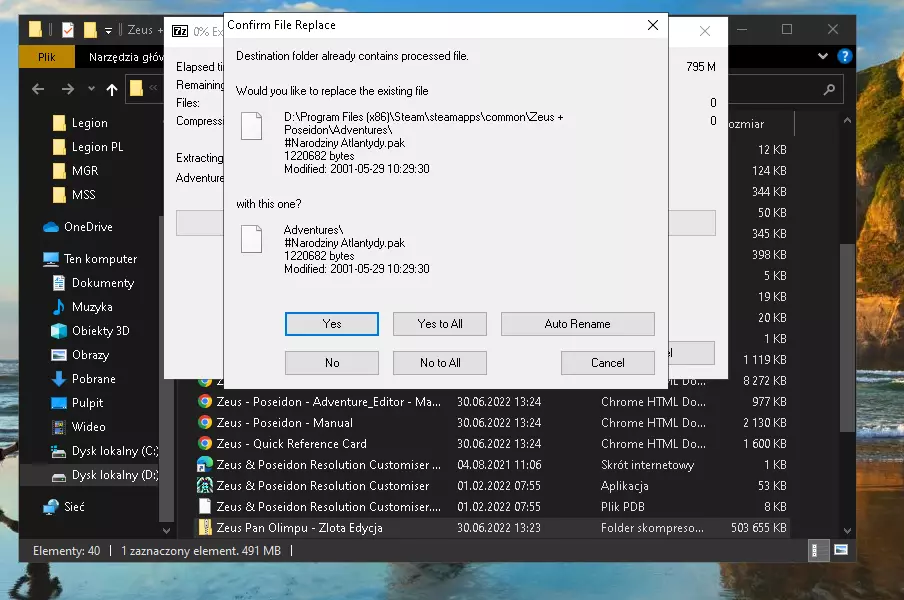The width and height of the screenshot is (904, 600).
Task: Click Chrome icon of Quick Reference Card
Action: [205, 444]
